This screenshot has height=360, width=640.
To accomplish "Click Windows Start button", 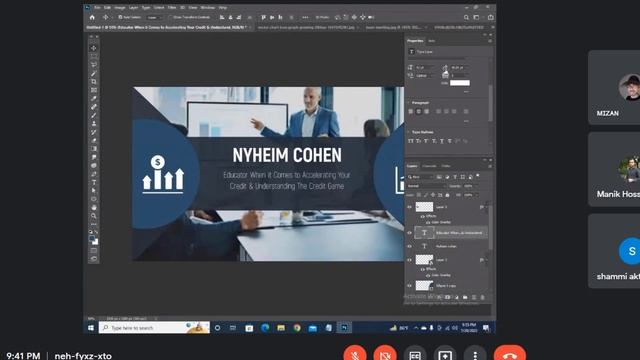I will coord(91,328).
